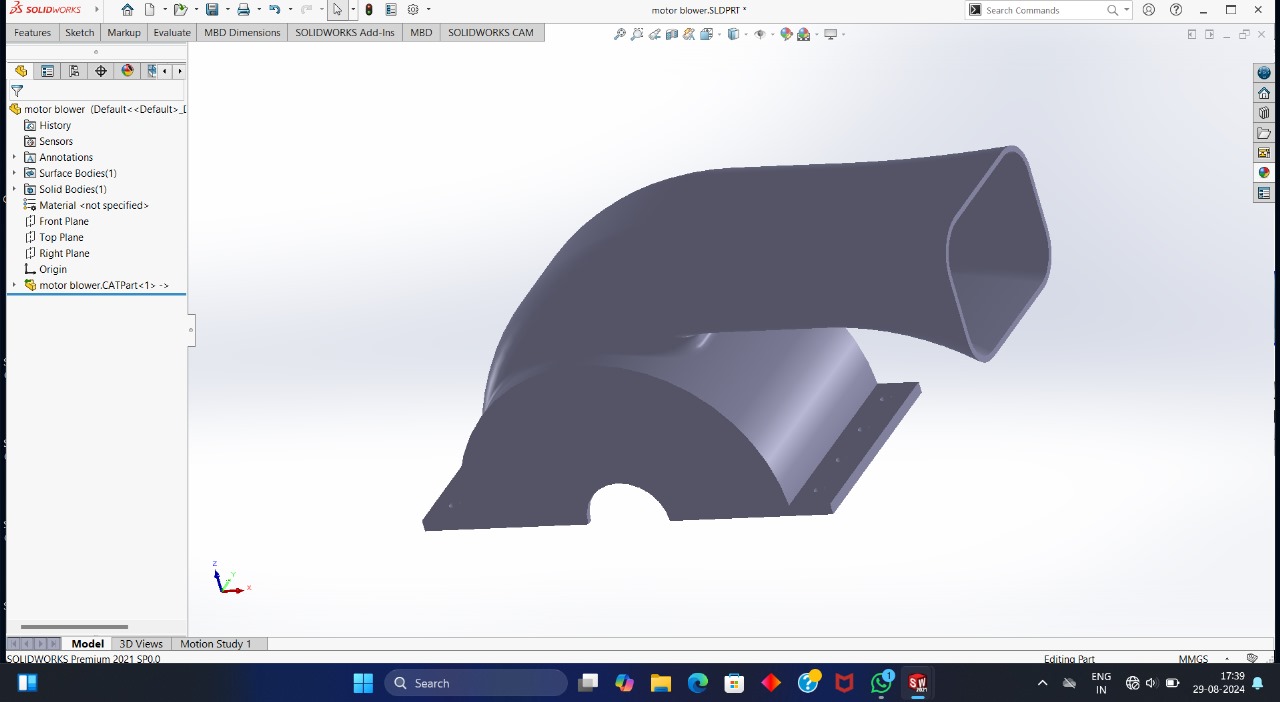Open the Search Commands dropdown arrow

pyautogui.click(x=1126, y=10)
